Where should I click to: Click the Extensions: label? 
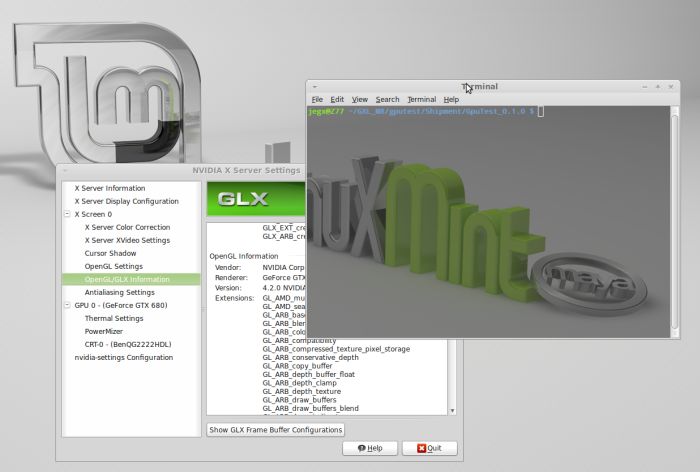pos(234,298)
